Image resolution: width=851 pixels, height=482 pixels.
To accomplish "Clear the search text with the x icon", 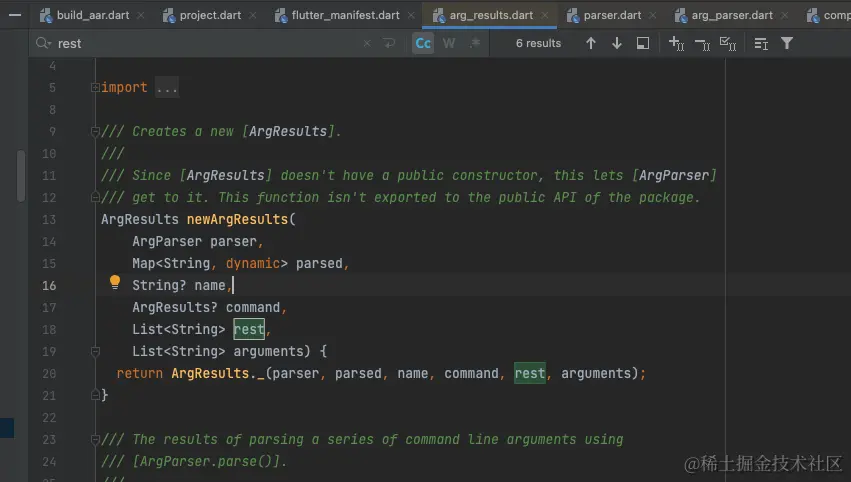I will (367, 43).
